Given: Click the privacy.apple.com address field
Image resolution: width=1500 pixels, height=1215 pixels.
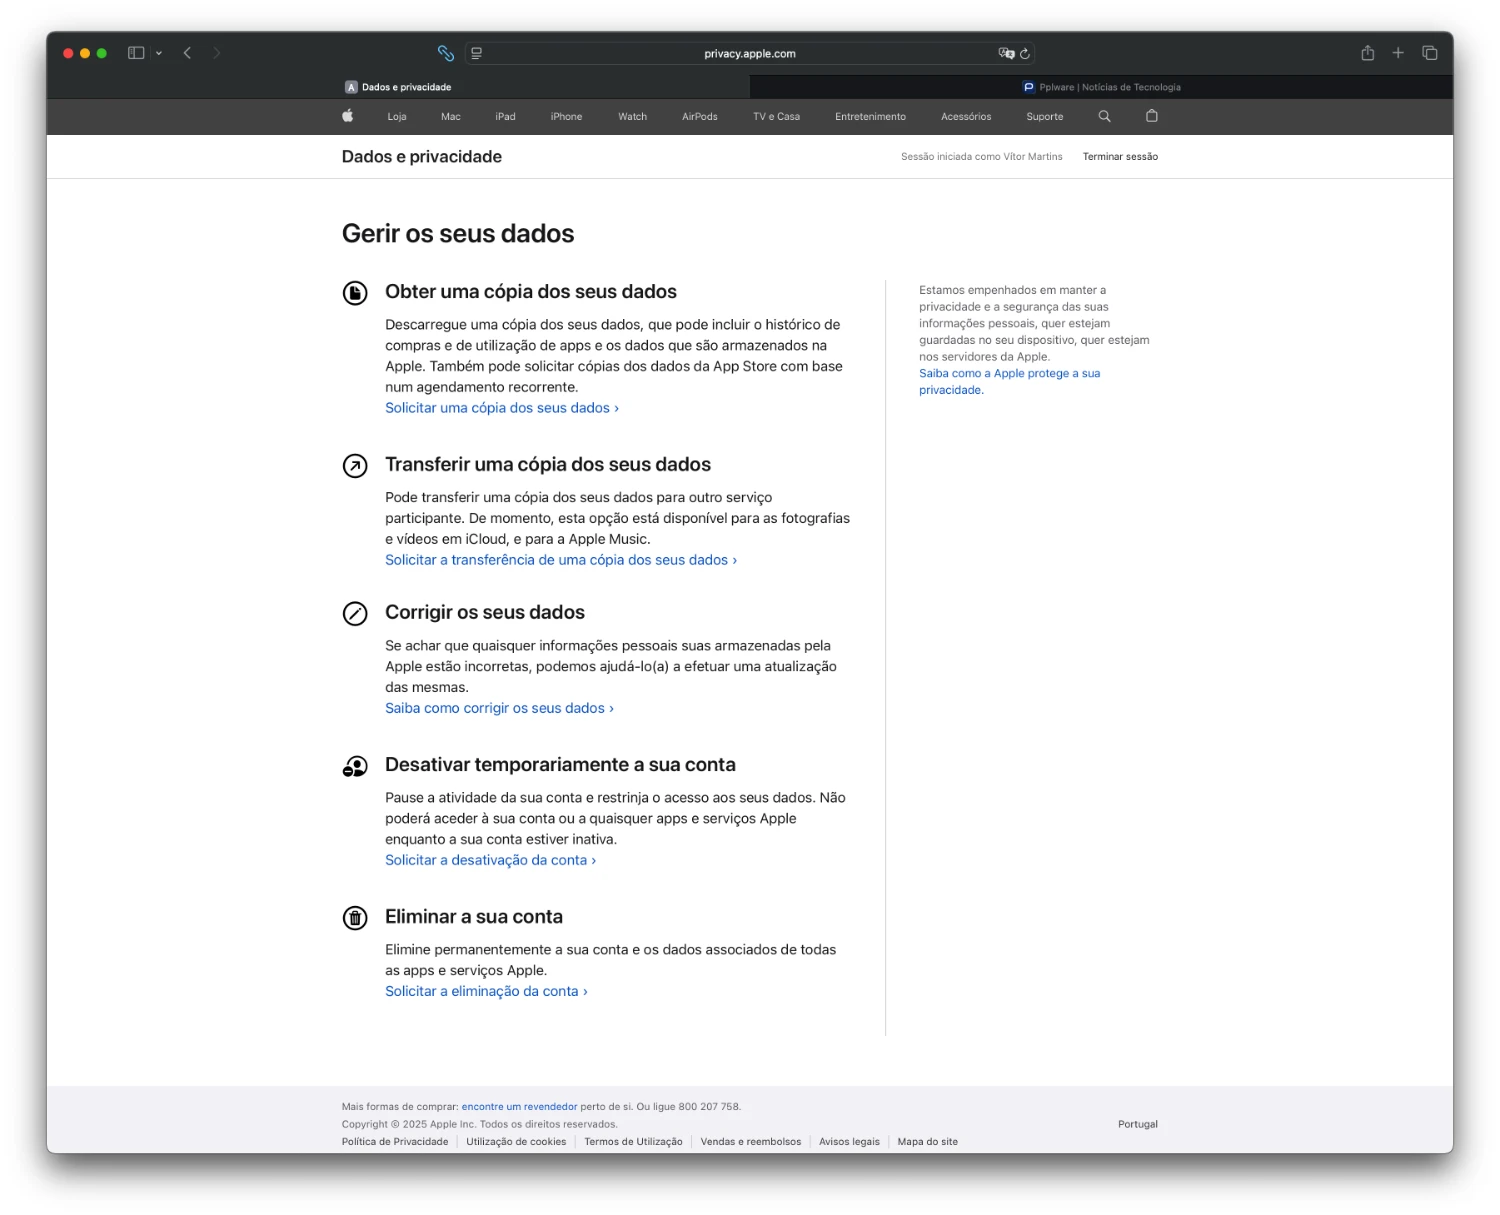Looking at the screenshot, I should 749,54.
